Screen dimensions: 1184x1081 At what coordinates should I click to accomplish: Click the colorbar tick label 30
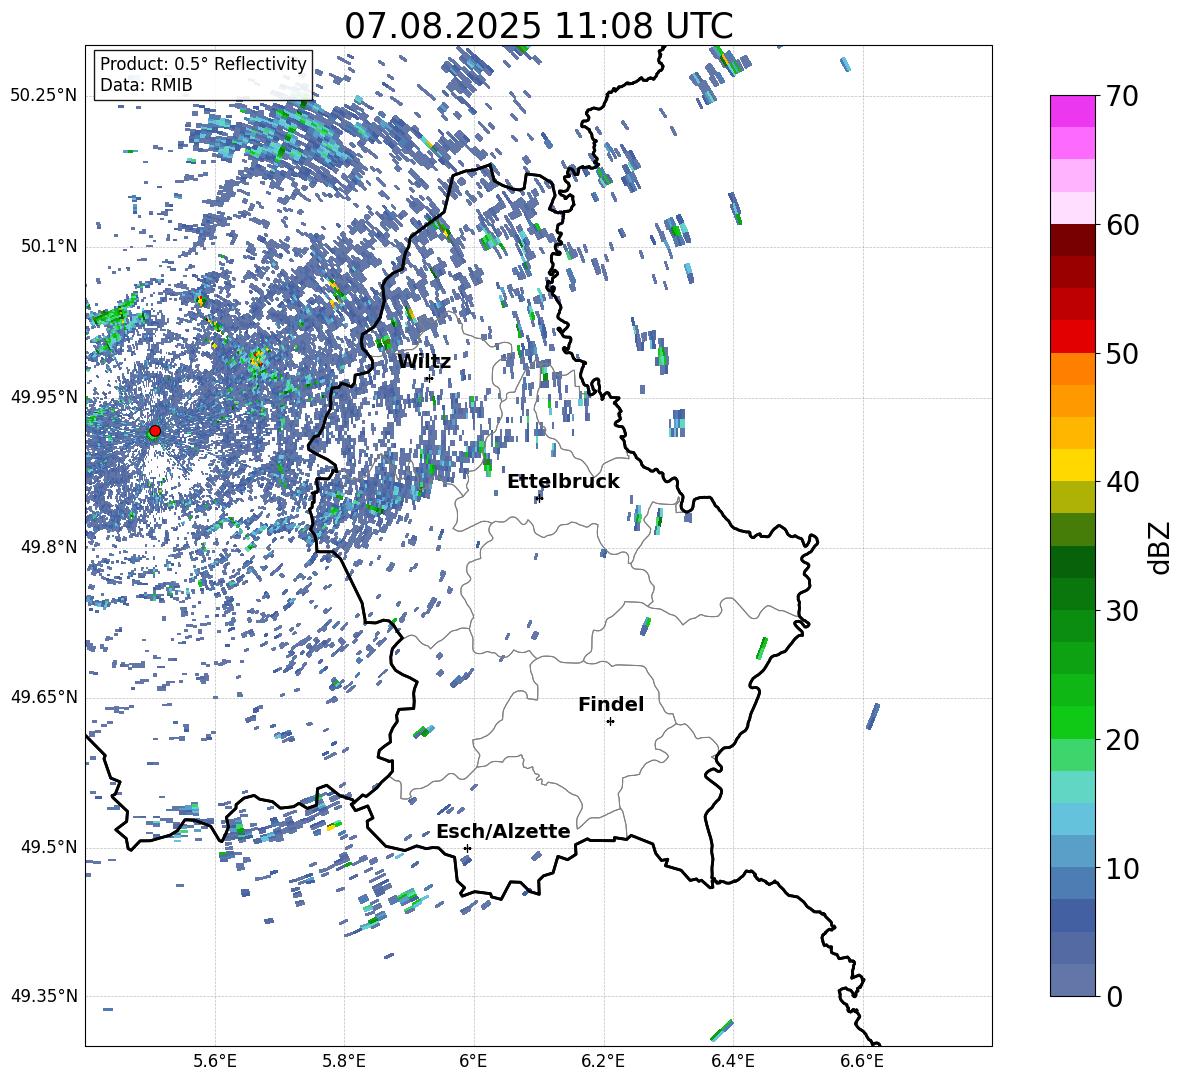point(1123,611)
